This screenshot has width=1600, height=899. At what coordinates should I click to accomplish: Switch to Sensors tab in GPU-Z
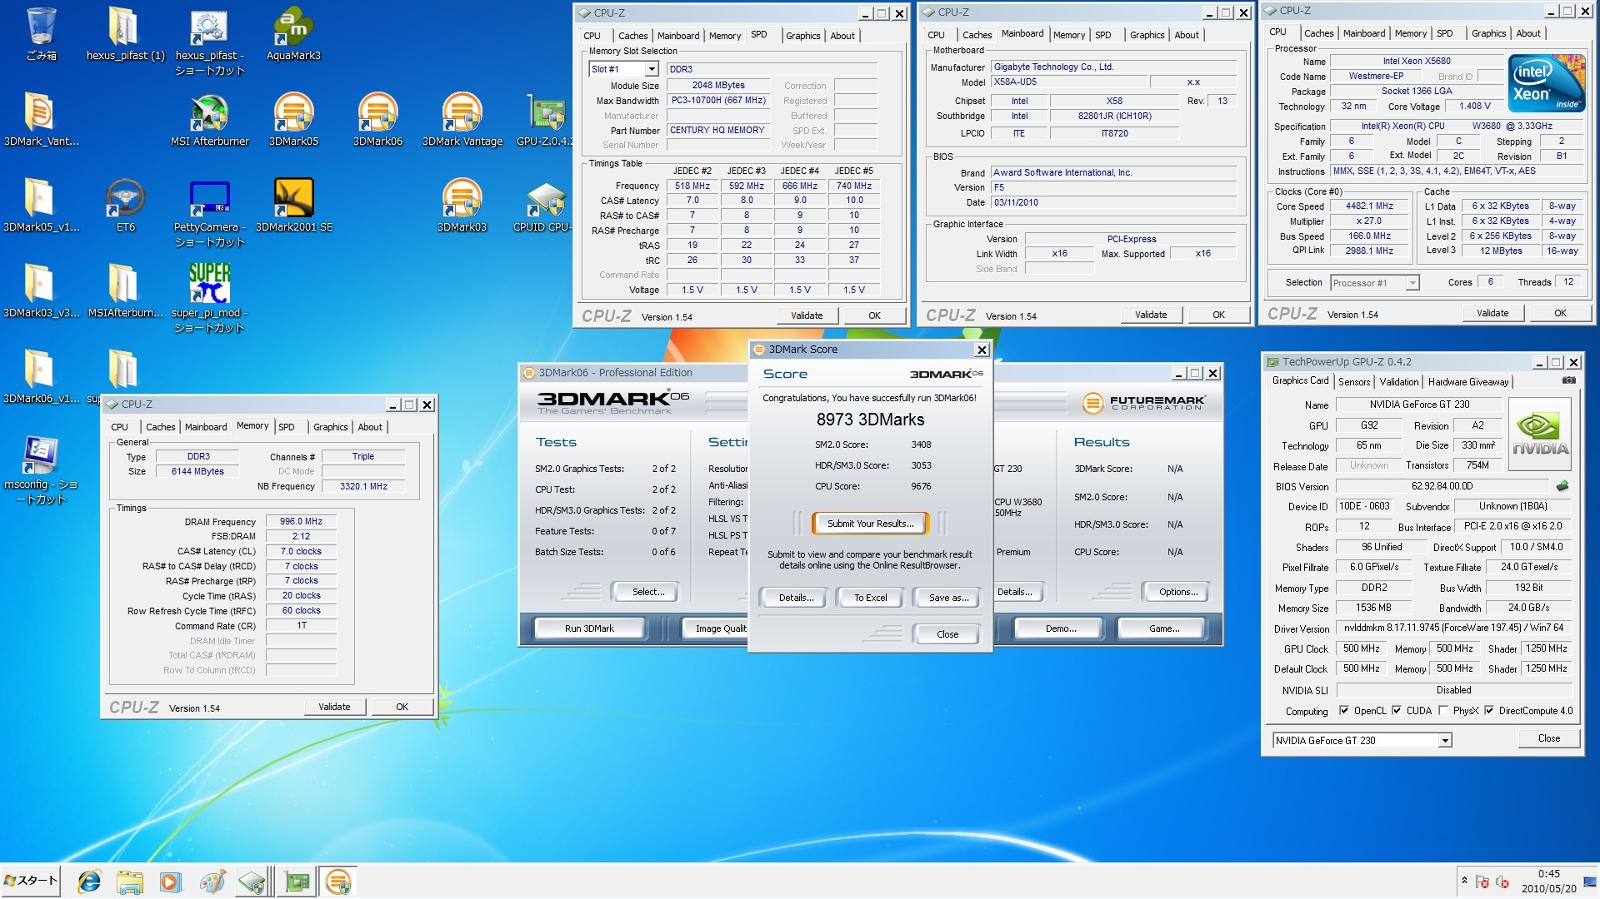[x=1354, y=382]
